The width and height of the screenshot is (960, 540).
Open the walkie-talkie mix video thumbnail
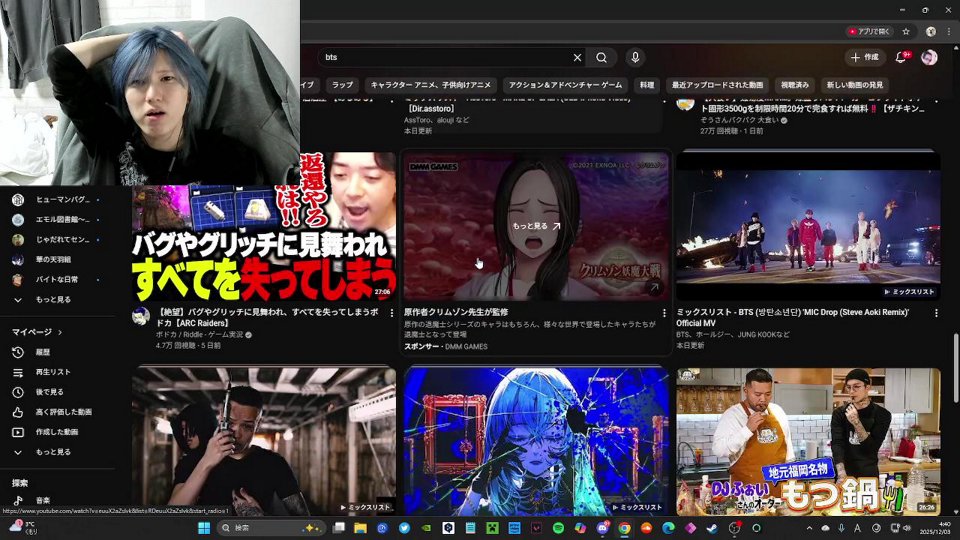click(x=264, y=441)
